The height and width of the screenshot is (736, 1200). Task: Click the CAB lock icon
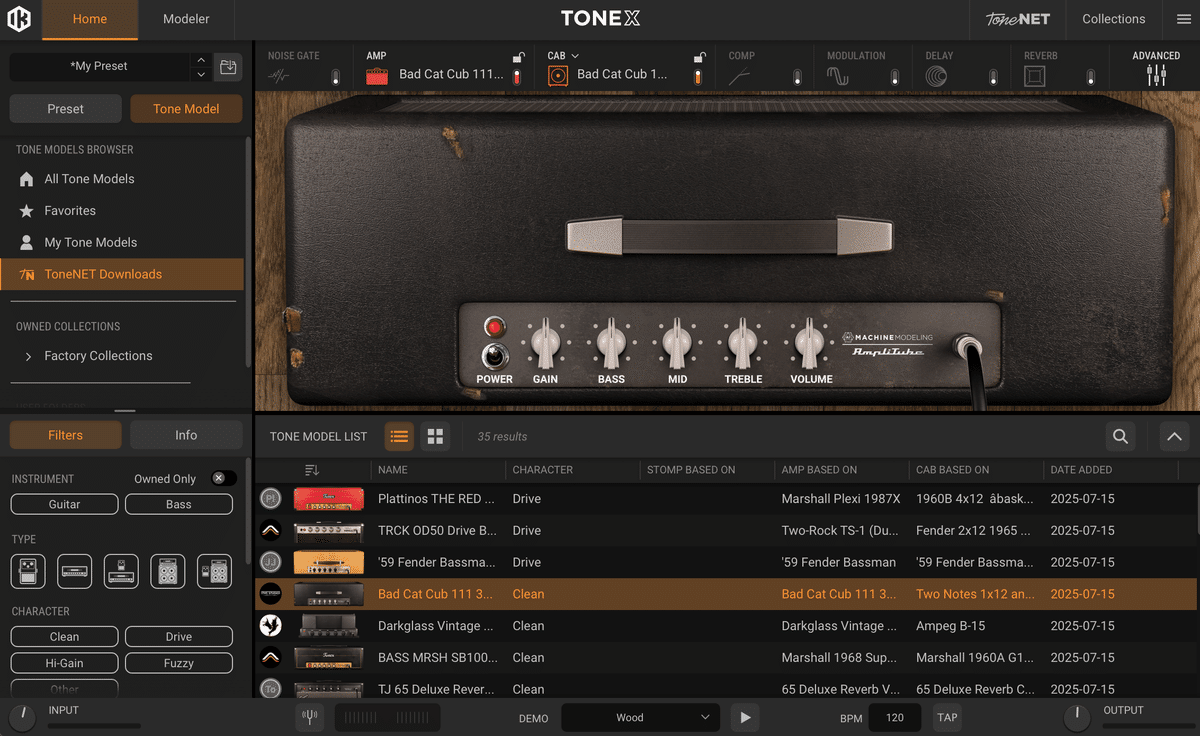[700, 58]
